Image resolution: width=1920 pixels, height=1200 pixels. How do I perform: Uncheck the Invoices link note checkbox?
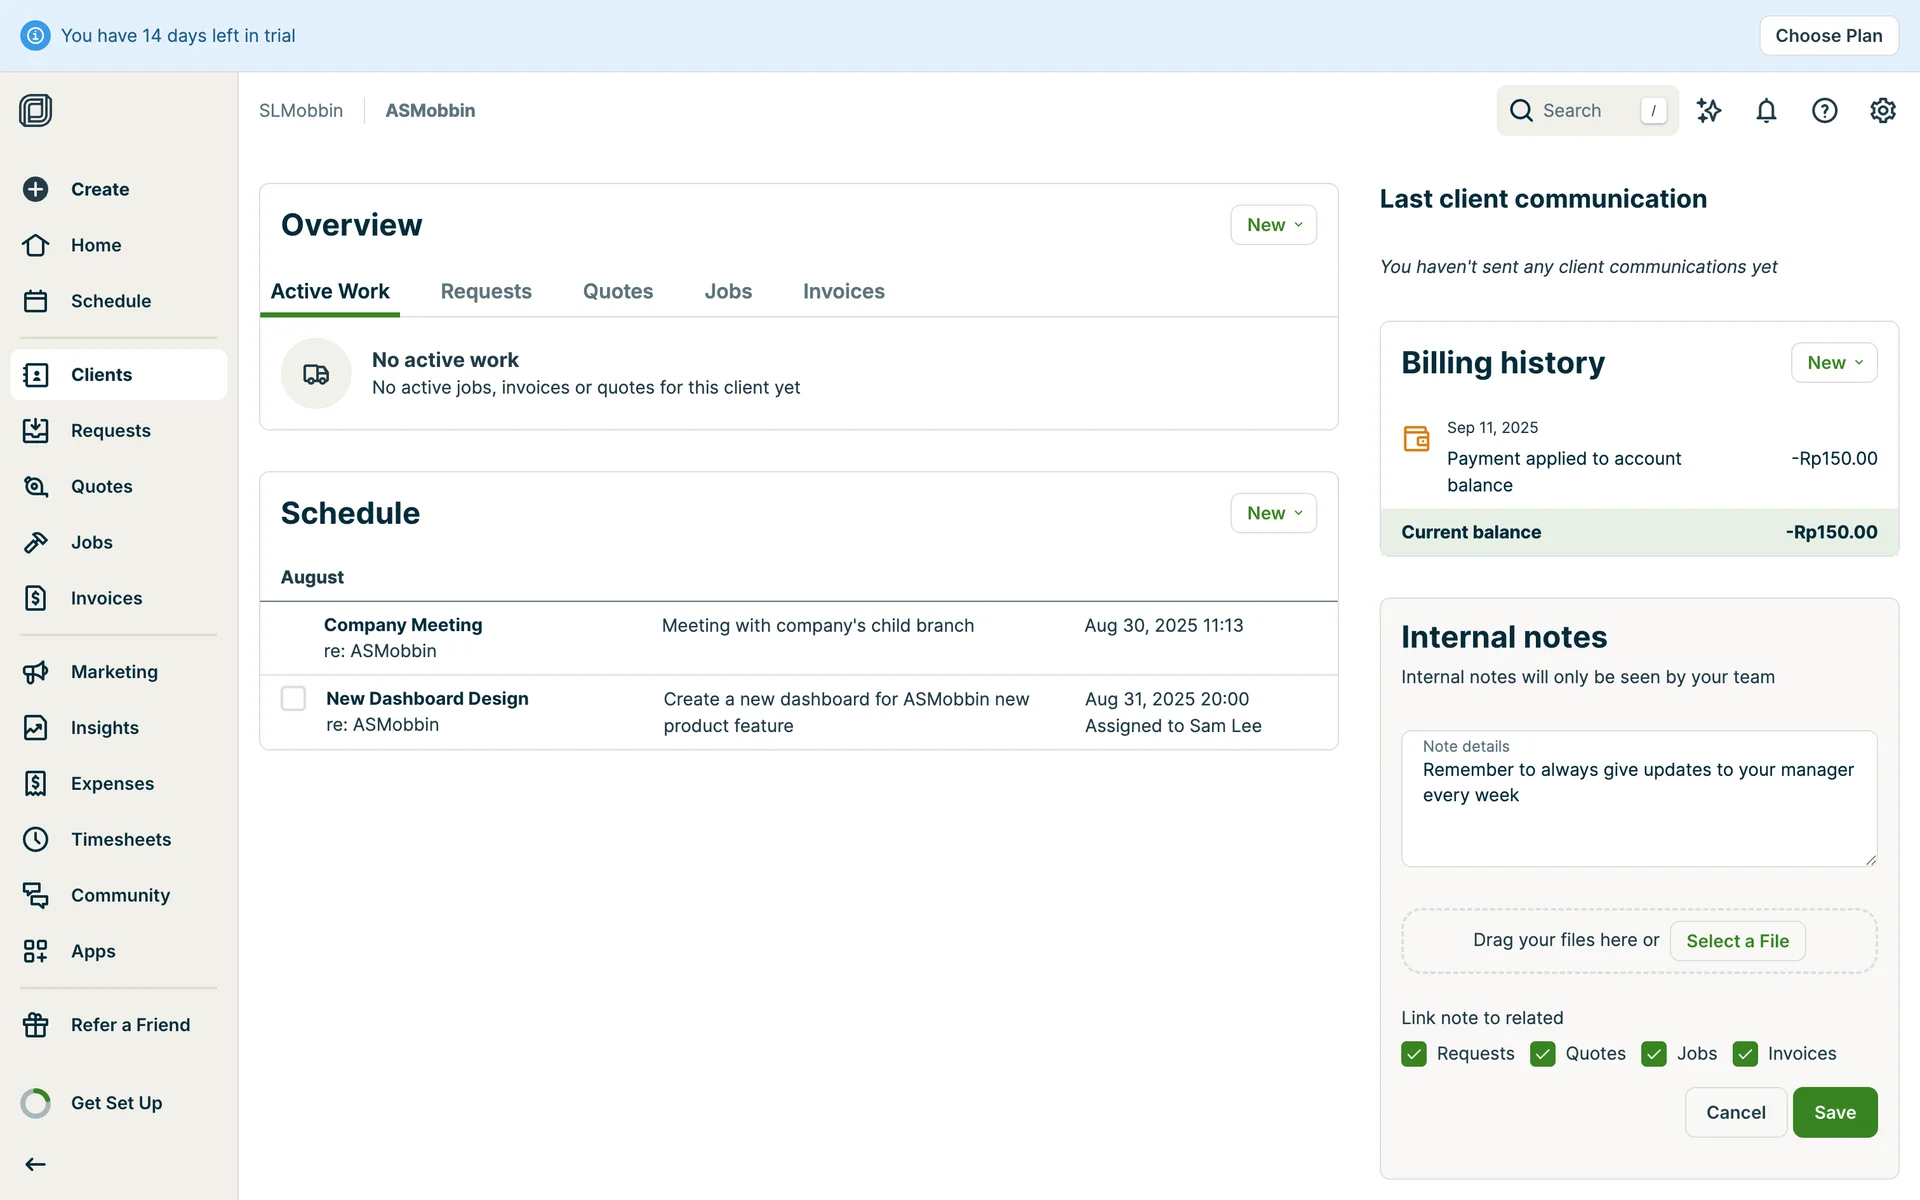pos(1745,1054)
